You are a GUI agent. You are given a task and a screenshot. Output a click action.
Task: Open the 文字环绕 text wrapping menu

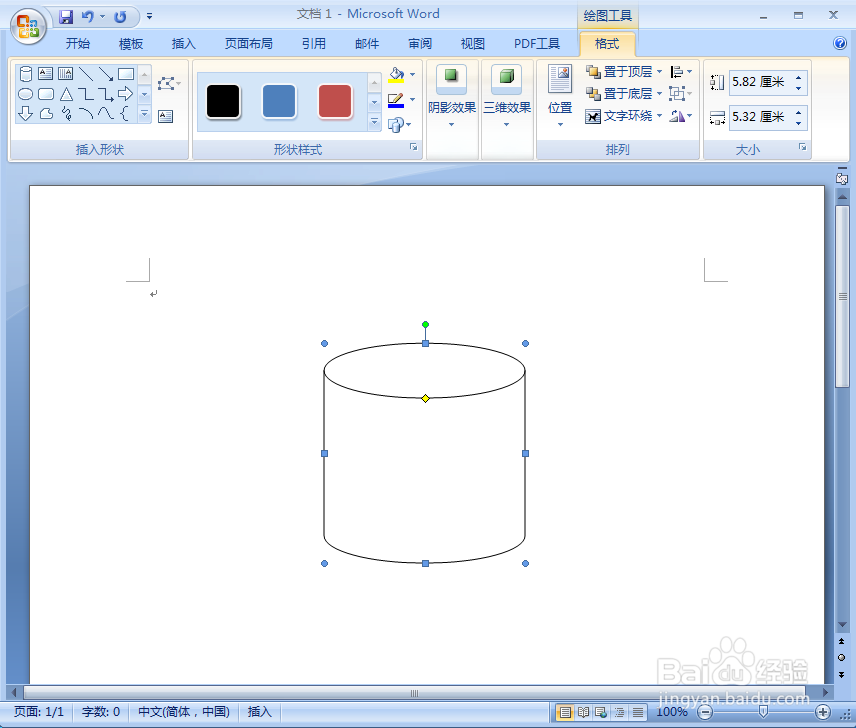[624, 116]
